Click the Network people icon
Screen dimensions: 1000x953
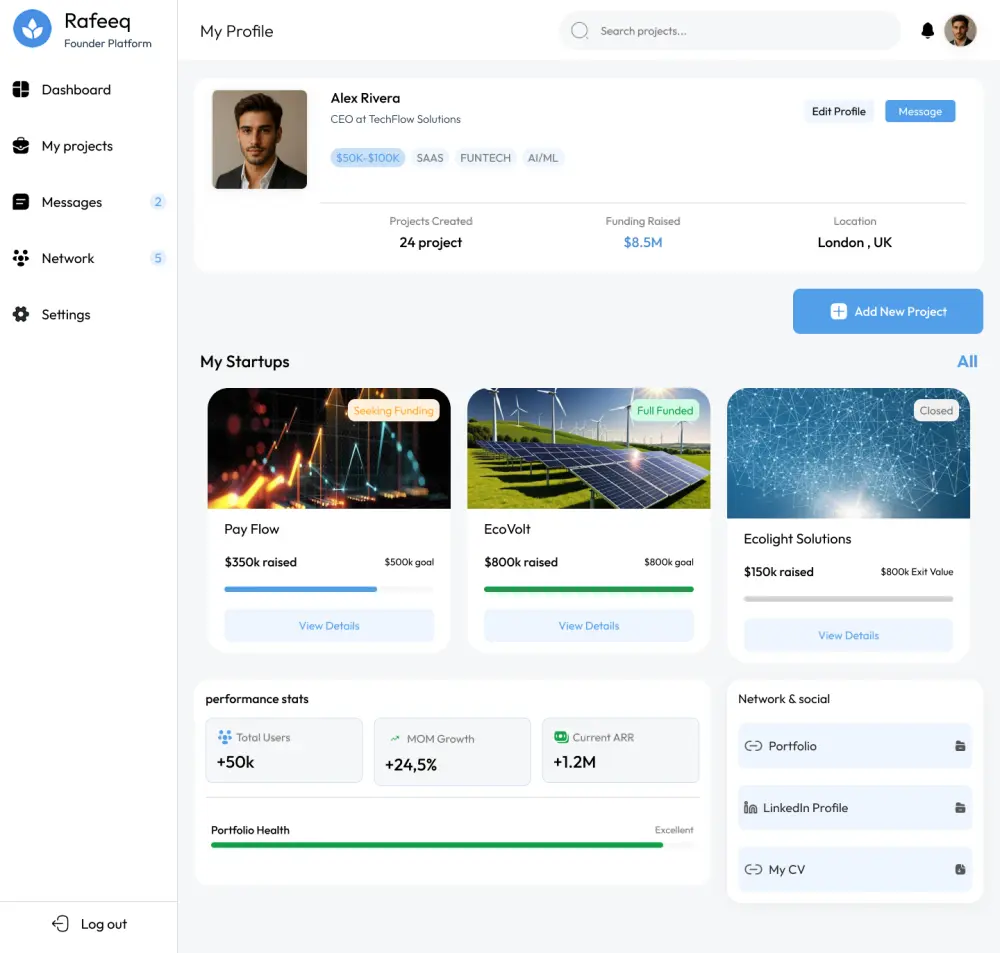(x=22, y=258)
